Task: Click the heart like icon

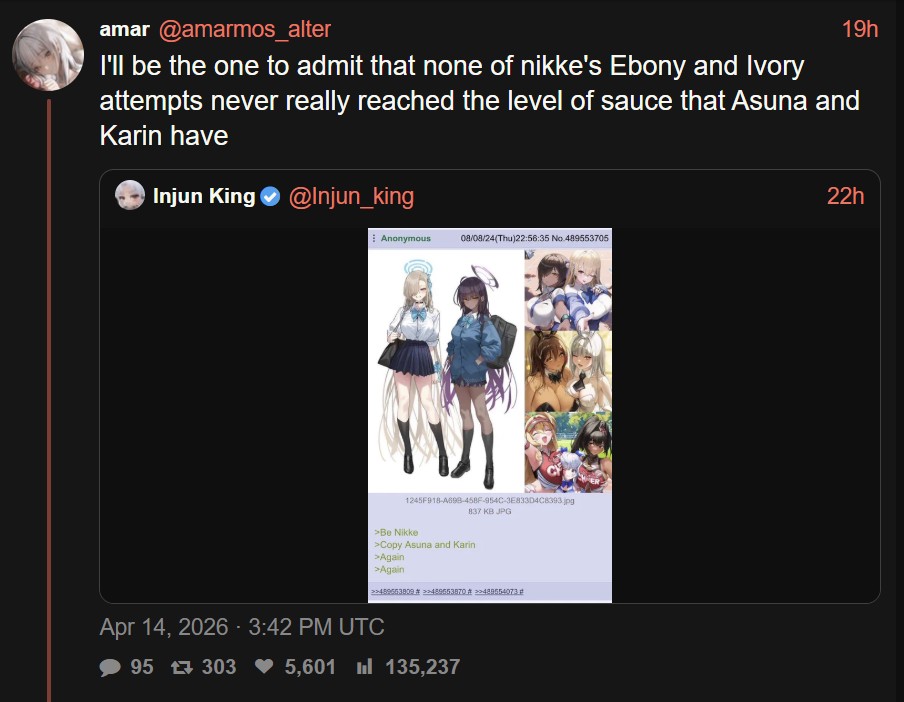Action: (x=264, y=667)
